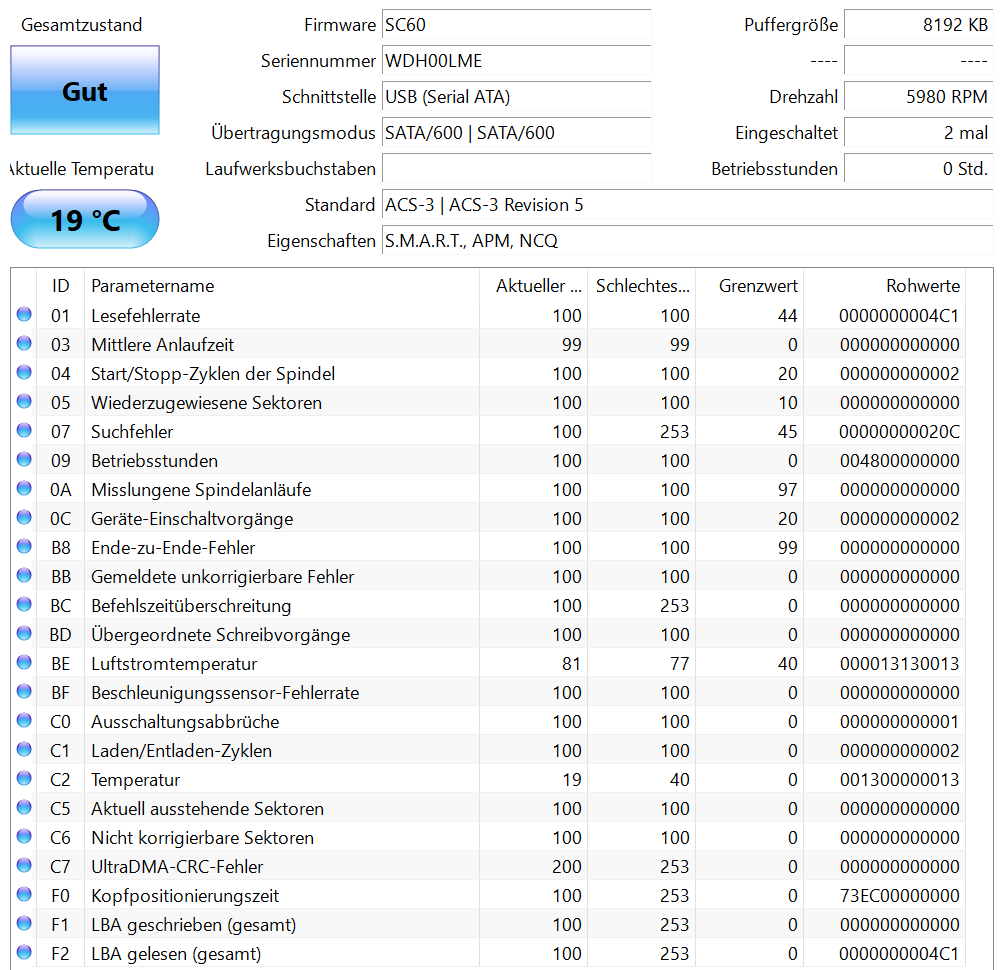Click the 19 °C temperature button
The image size is (1000, 970).
[85, 219]
